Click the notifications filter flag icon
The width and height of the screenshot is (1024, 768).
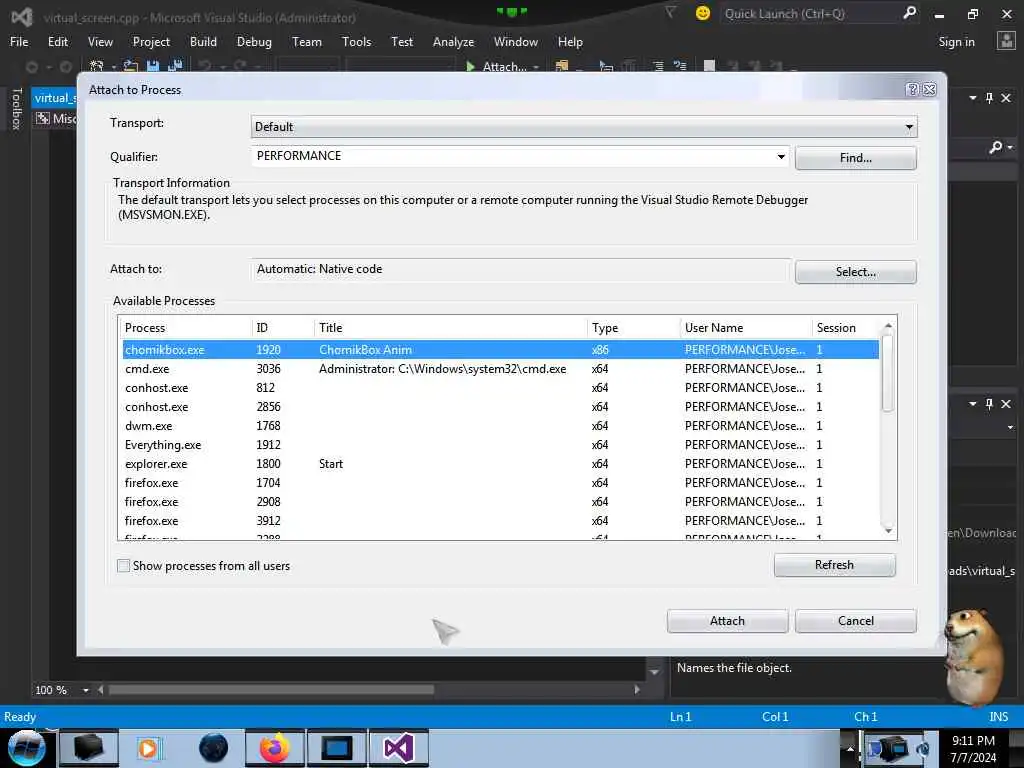coord(671,12)
